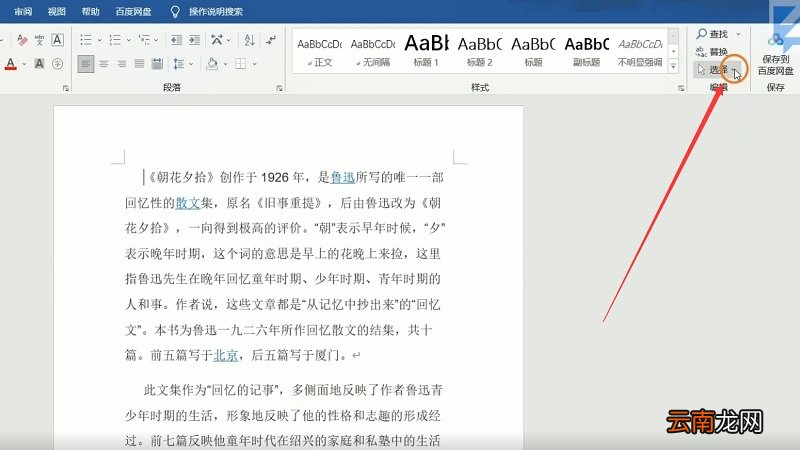Image resolution: width=800 pixels, height=450 pixels.
Task: Open line spacing dropdown arrow
Action: coord(191,64)
